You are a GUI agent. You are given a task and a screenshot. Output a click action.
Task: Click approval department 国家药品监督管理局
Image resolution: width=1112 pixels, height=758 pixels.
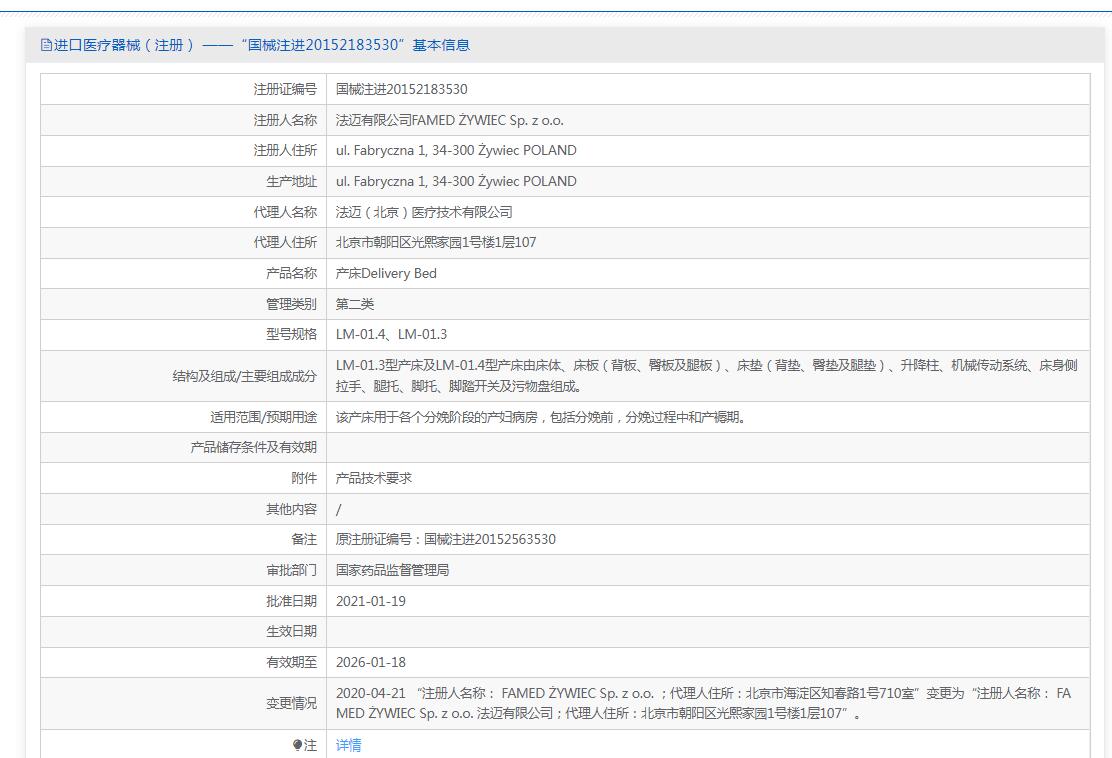[x=392, y=570]
